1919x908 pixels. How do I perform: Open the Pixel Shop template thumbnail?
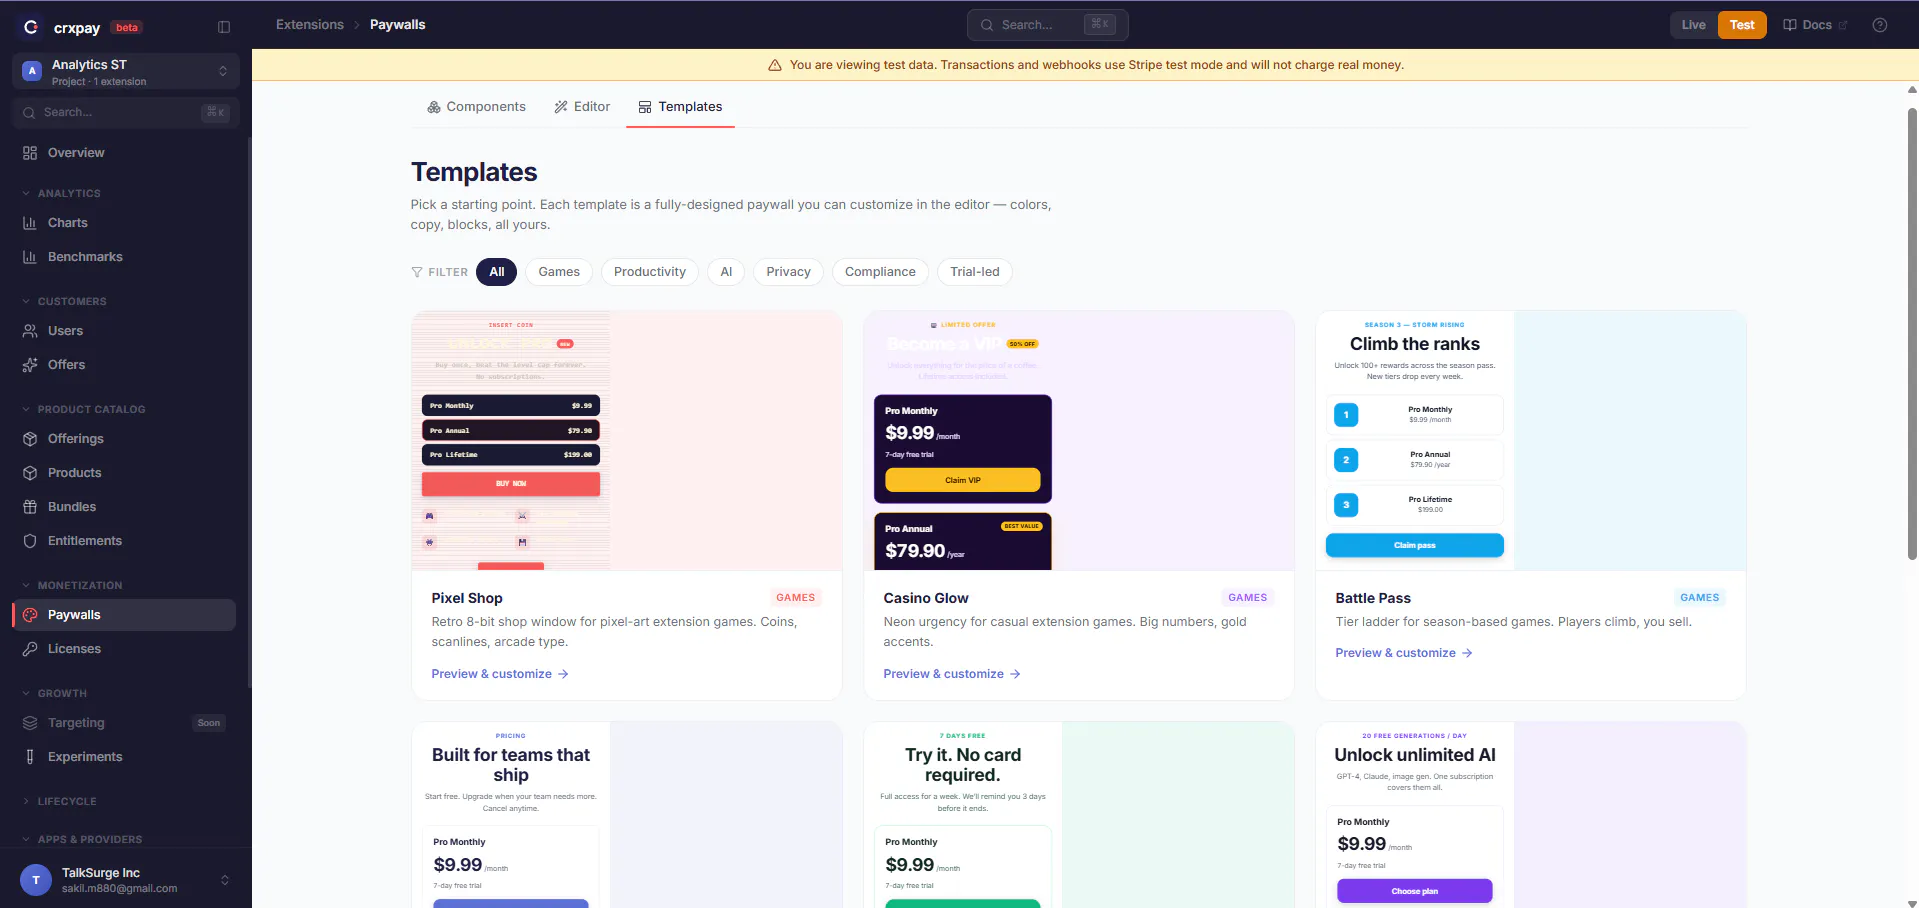pos(627,441)
